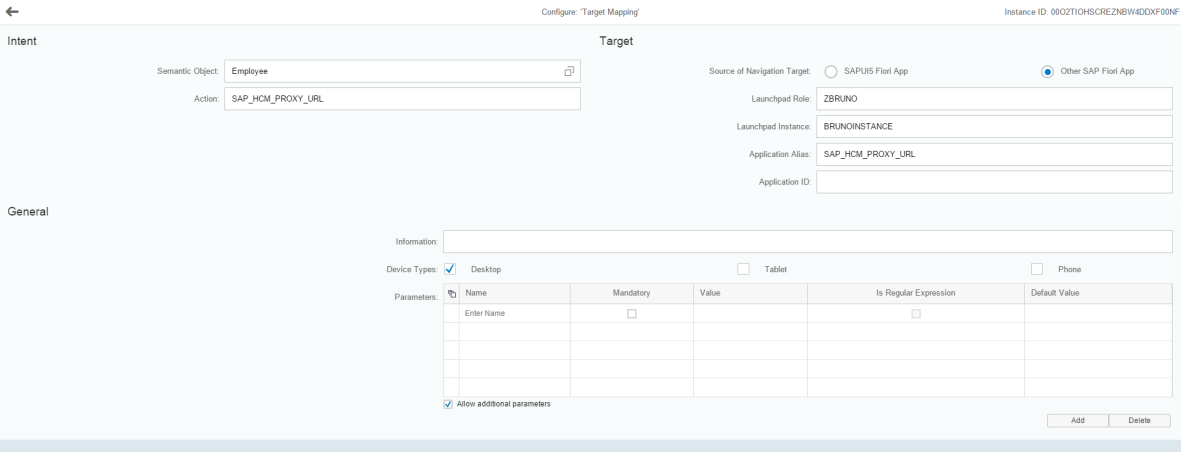Click into the Action input field

coord(402,99)
